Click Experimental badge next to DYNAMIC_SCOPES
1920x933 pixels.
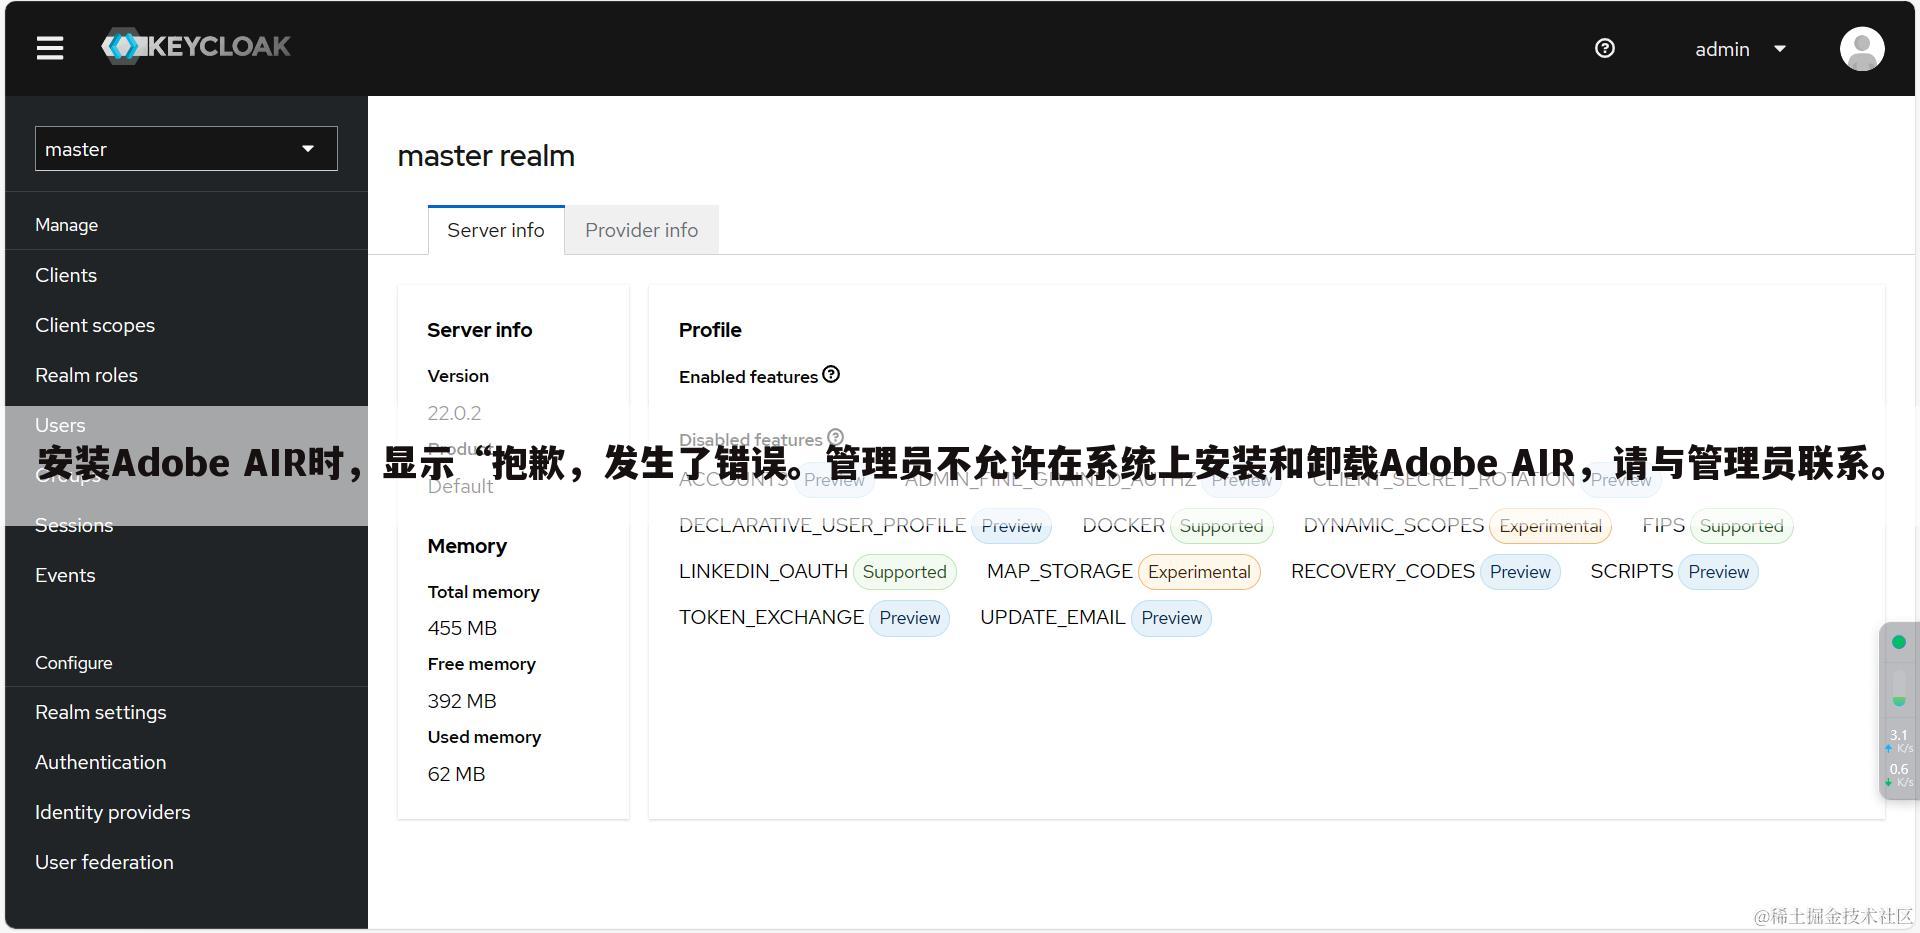coord(1550,526)
